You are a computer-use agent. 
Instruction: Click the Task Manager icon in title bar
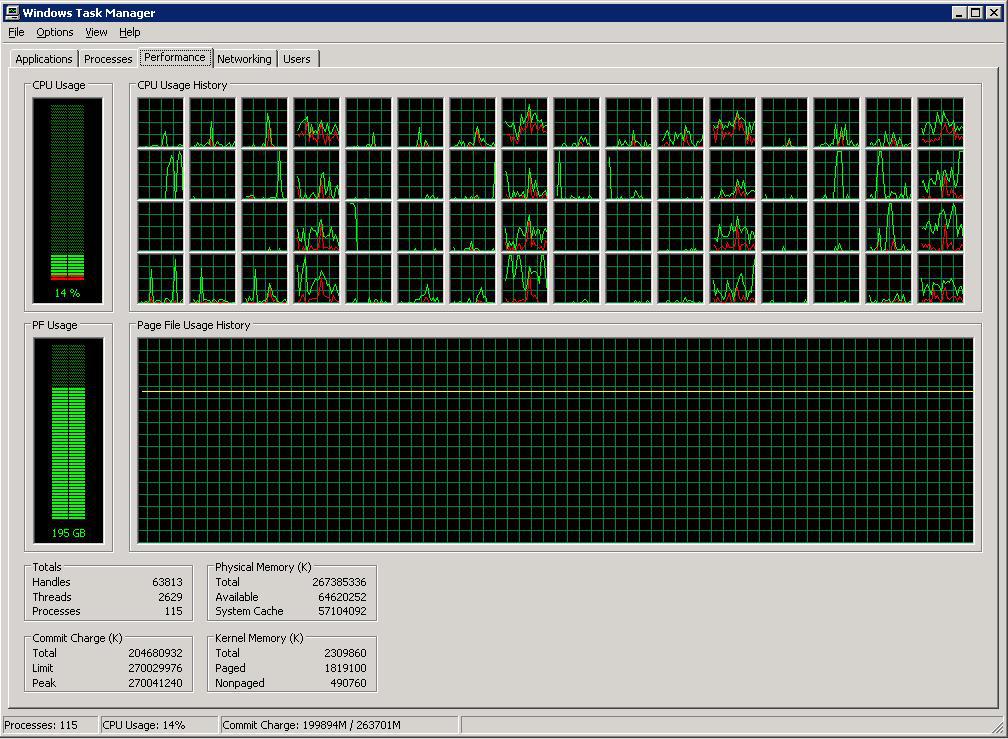pos(12,13)
